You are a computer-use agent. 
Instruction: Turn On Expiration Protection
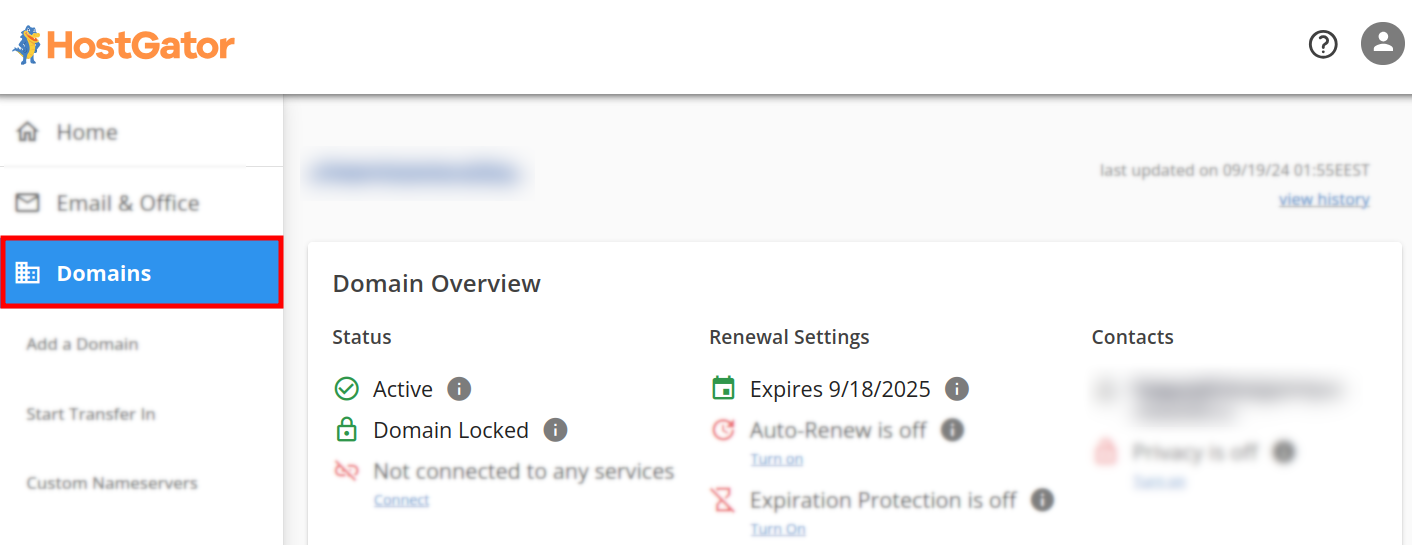point(778,529)
